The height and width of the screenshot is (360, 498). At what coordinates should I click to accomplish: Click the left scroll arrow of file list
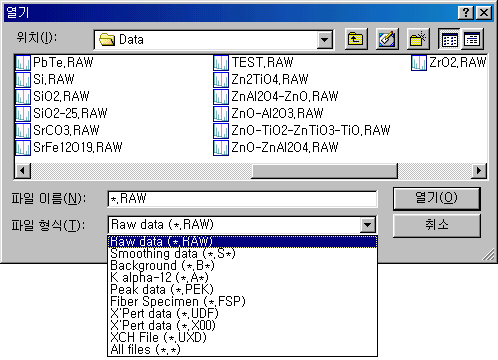[22, 171]
